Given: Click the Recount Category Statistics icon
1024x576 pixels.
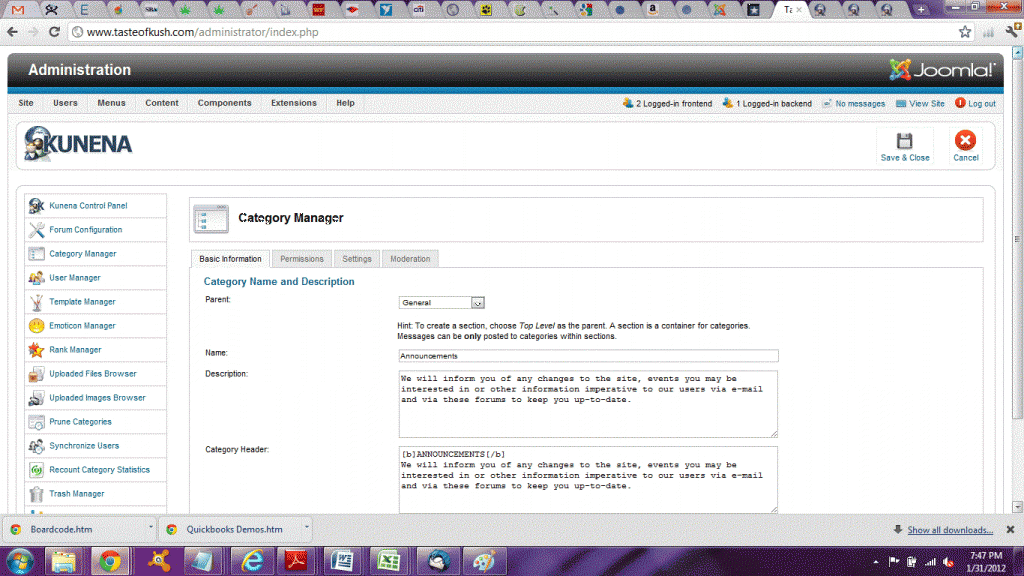Looking at the screenshot, I should (37, 470).
